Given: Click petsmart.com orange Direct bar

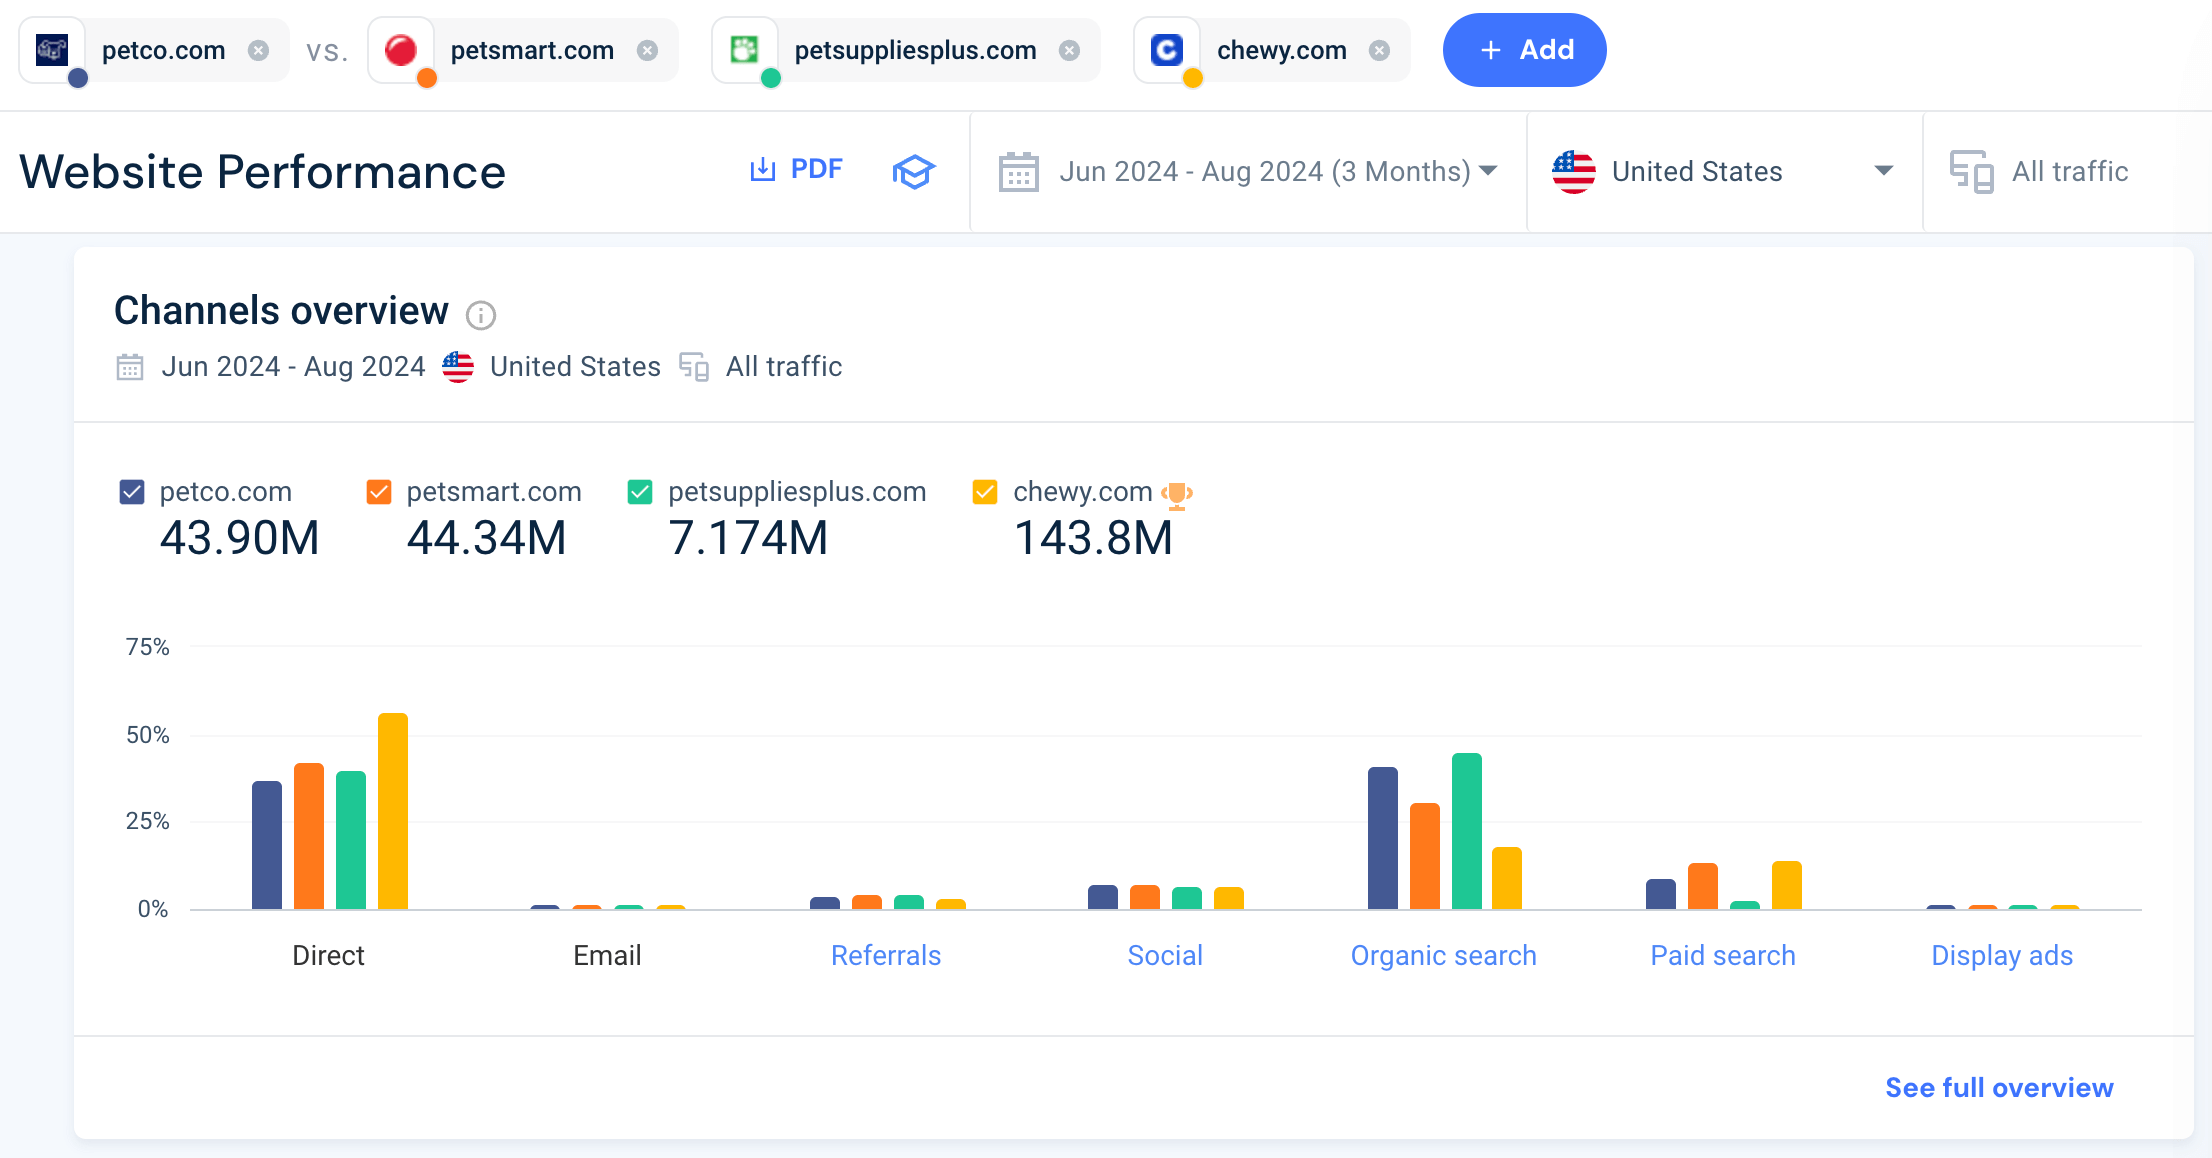Looking at the screenshot, I should (309, 836).
